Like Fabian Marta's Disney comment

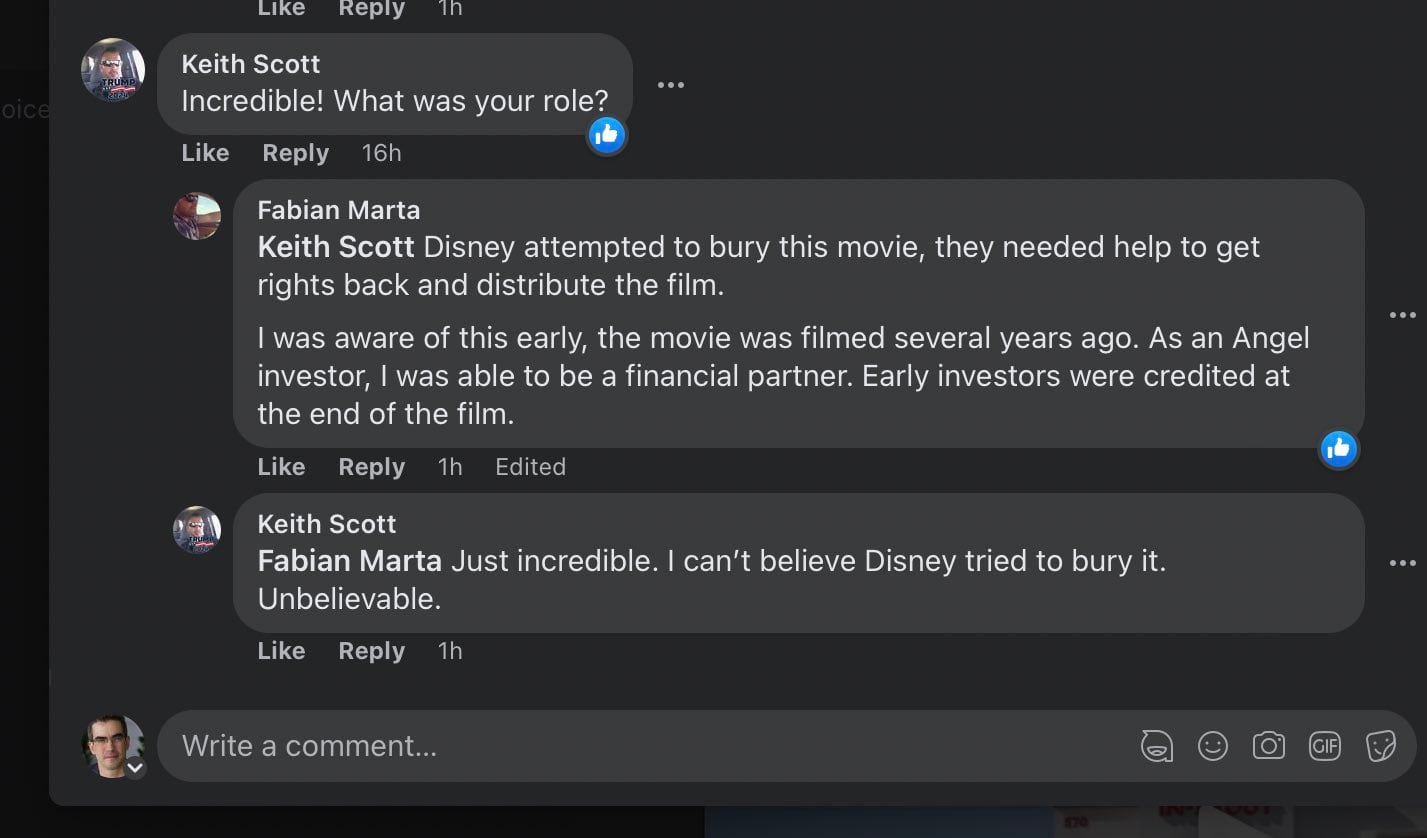point(281,467)
